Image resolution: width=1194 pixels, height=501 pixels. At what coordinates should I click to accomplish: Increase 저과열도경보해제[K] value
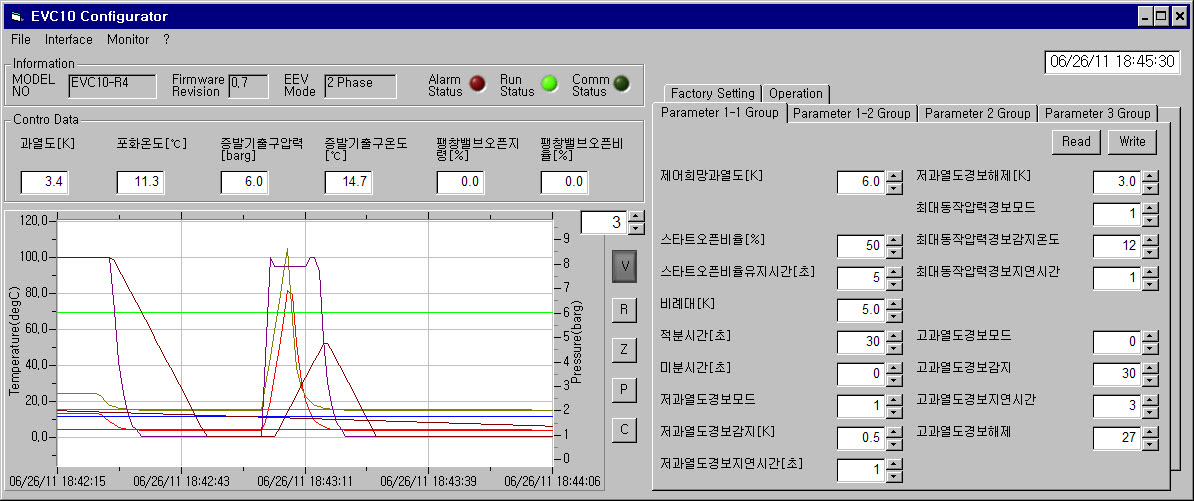point(1151,176)
